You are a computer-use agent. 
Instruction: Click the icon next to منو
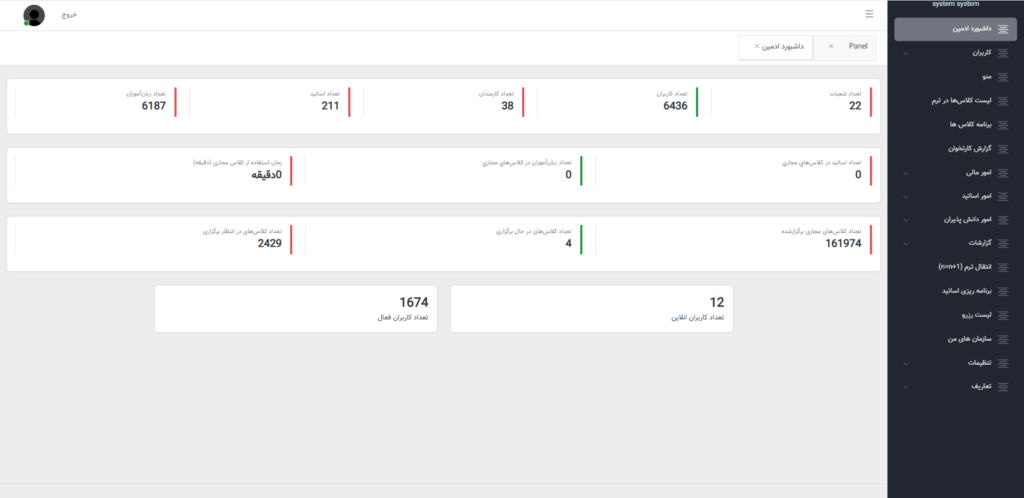coord(1002,76)
